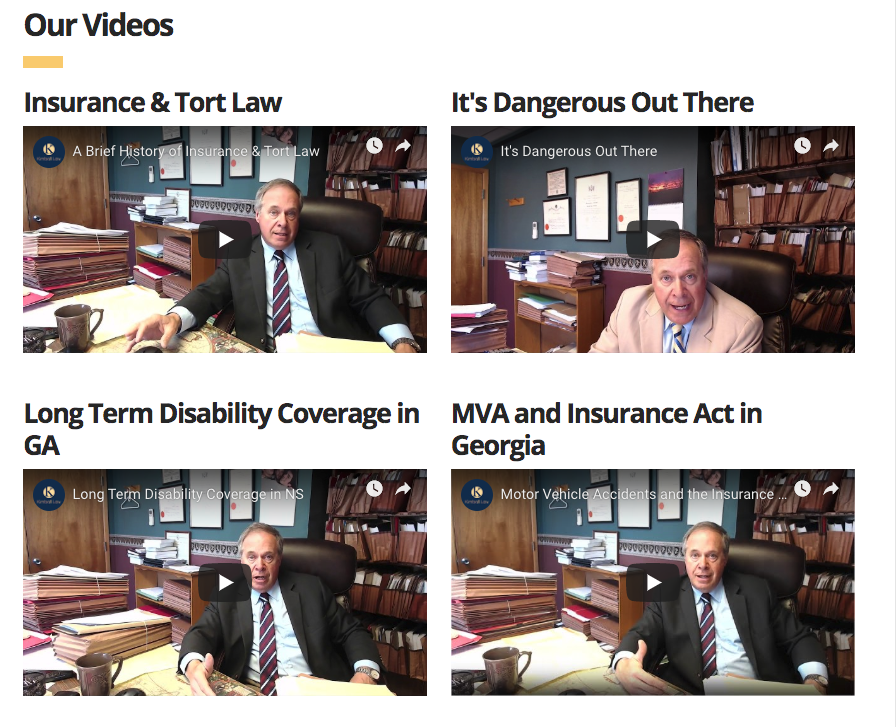Open Kimball Law channel logo on Disability video
The image size is (896, 727).
click(49, 494)
